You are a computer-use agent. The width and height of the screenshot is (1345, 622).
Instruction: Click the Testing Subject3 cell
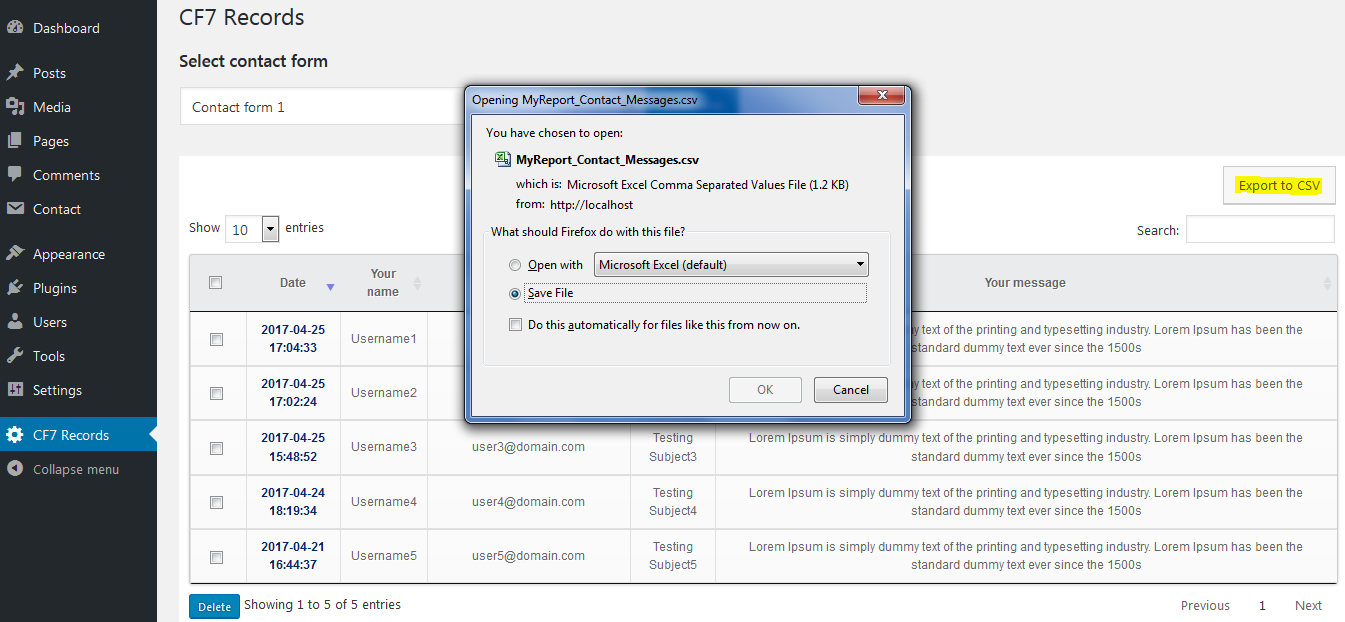pyautogui.click(x=673, y=447)
